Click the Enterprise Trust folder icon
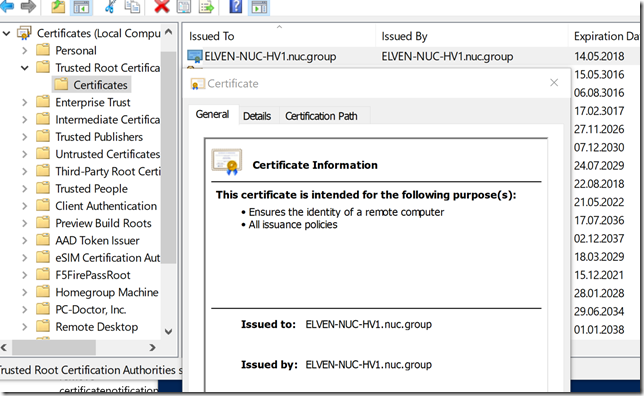Viewport: 644px width, 396px height. click(x=43, y=102)
